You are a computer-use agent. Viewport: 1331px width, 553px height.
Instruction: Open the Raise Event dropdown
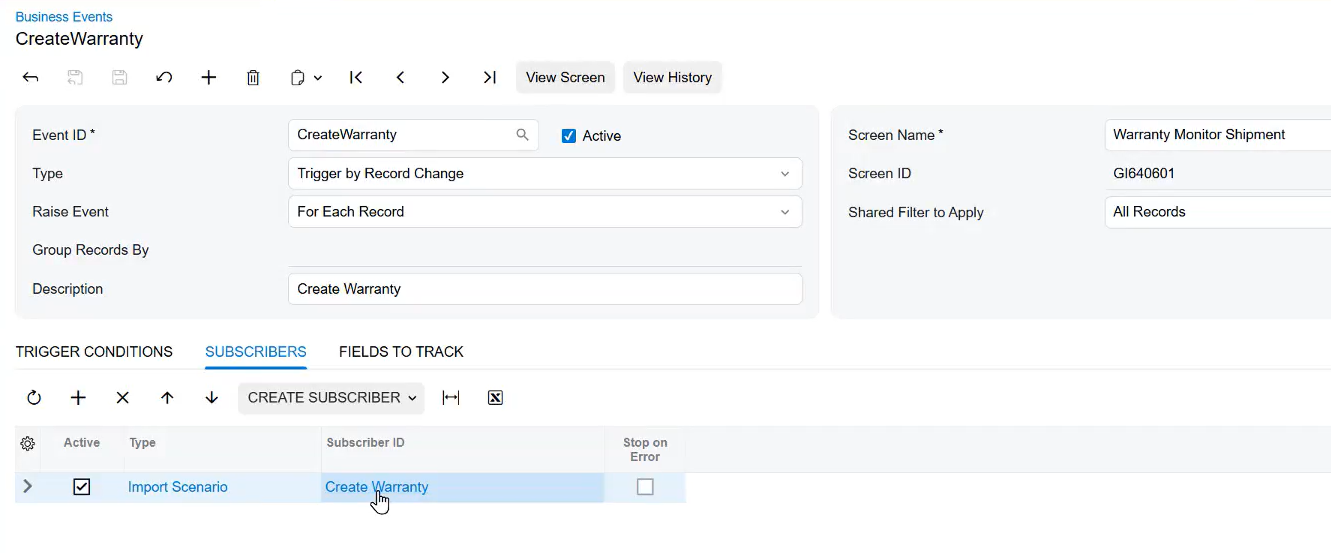pos(545,212)
